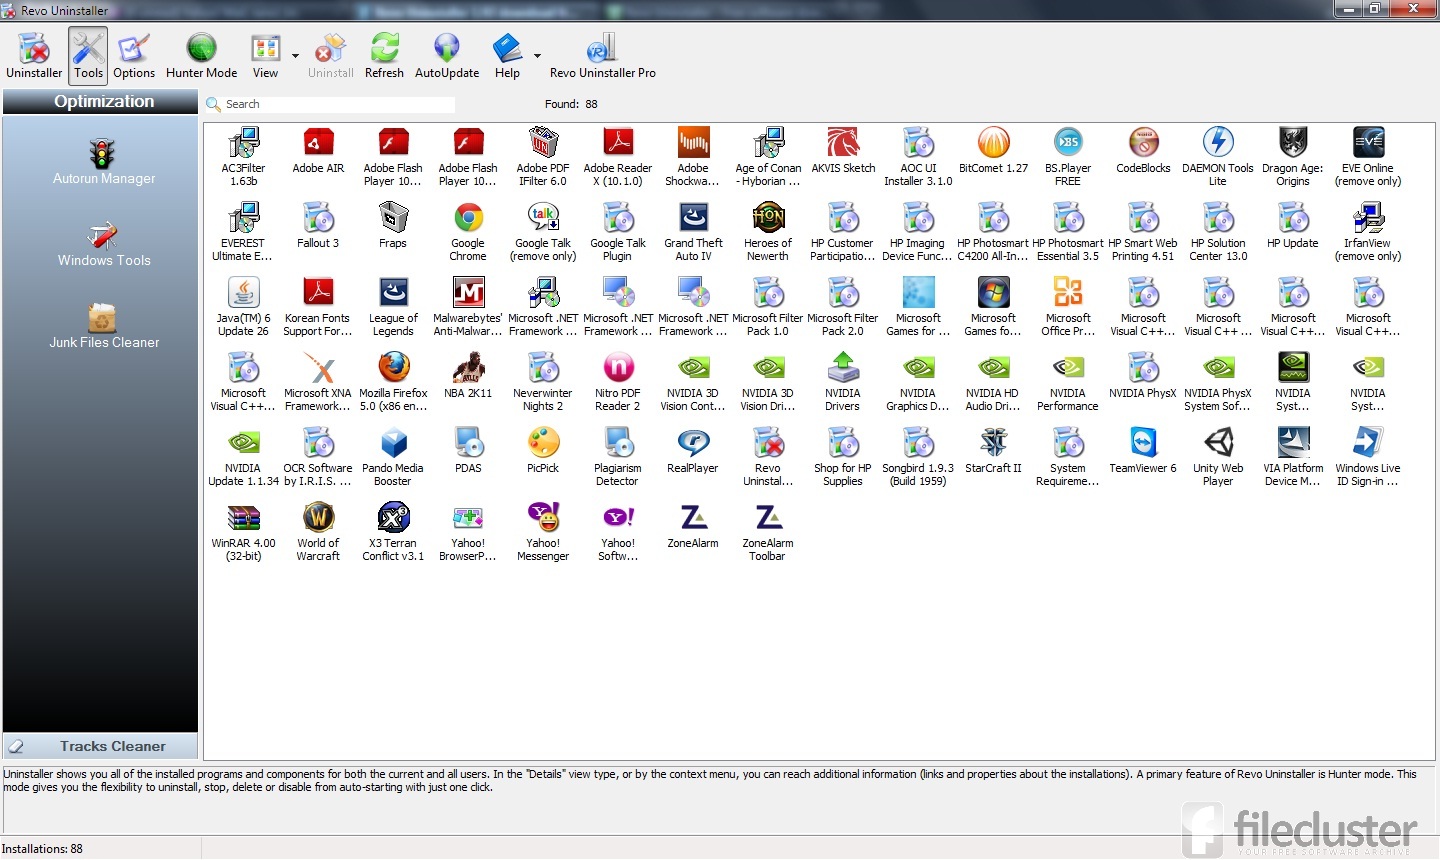Select the Tools toolbar button

coord(88,55)
